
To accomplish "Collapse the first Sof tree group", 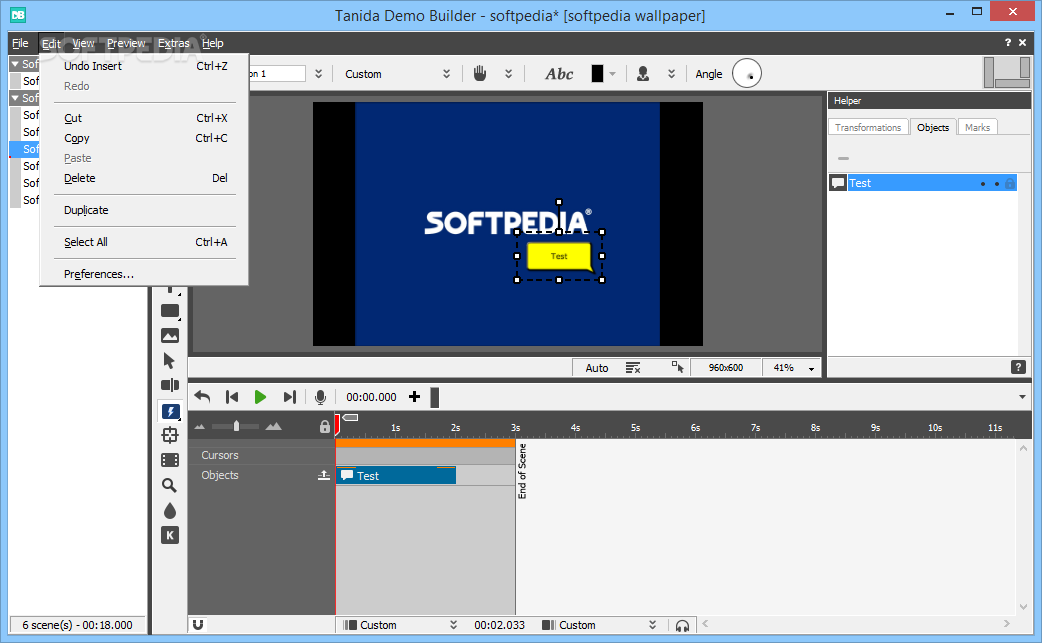I will [x=15, y=64].
